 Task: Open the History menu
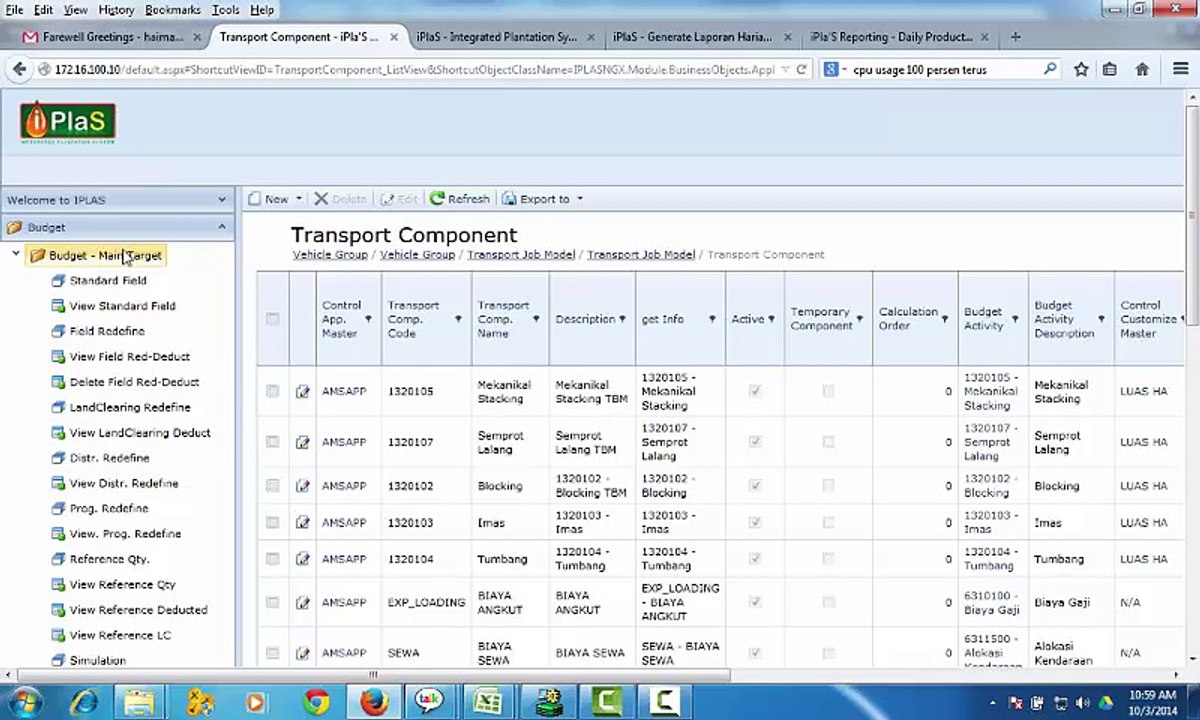(x=116, y=9)
